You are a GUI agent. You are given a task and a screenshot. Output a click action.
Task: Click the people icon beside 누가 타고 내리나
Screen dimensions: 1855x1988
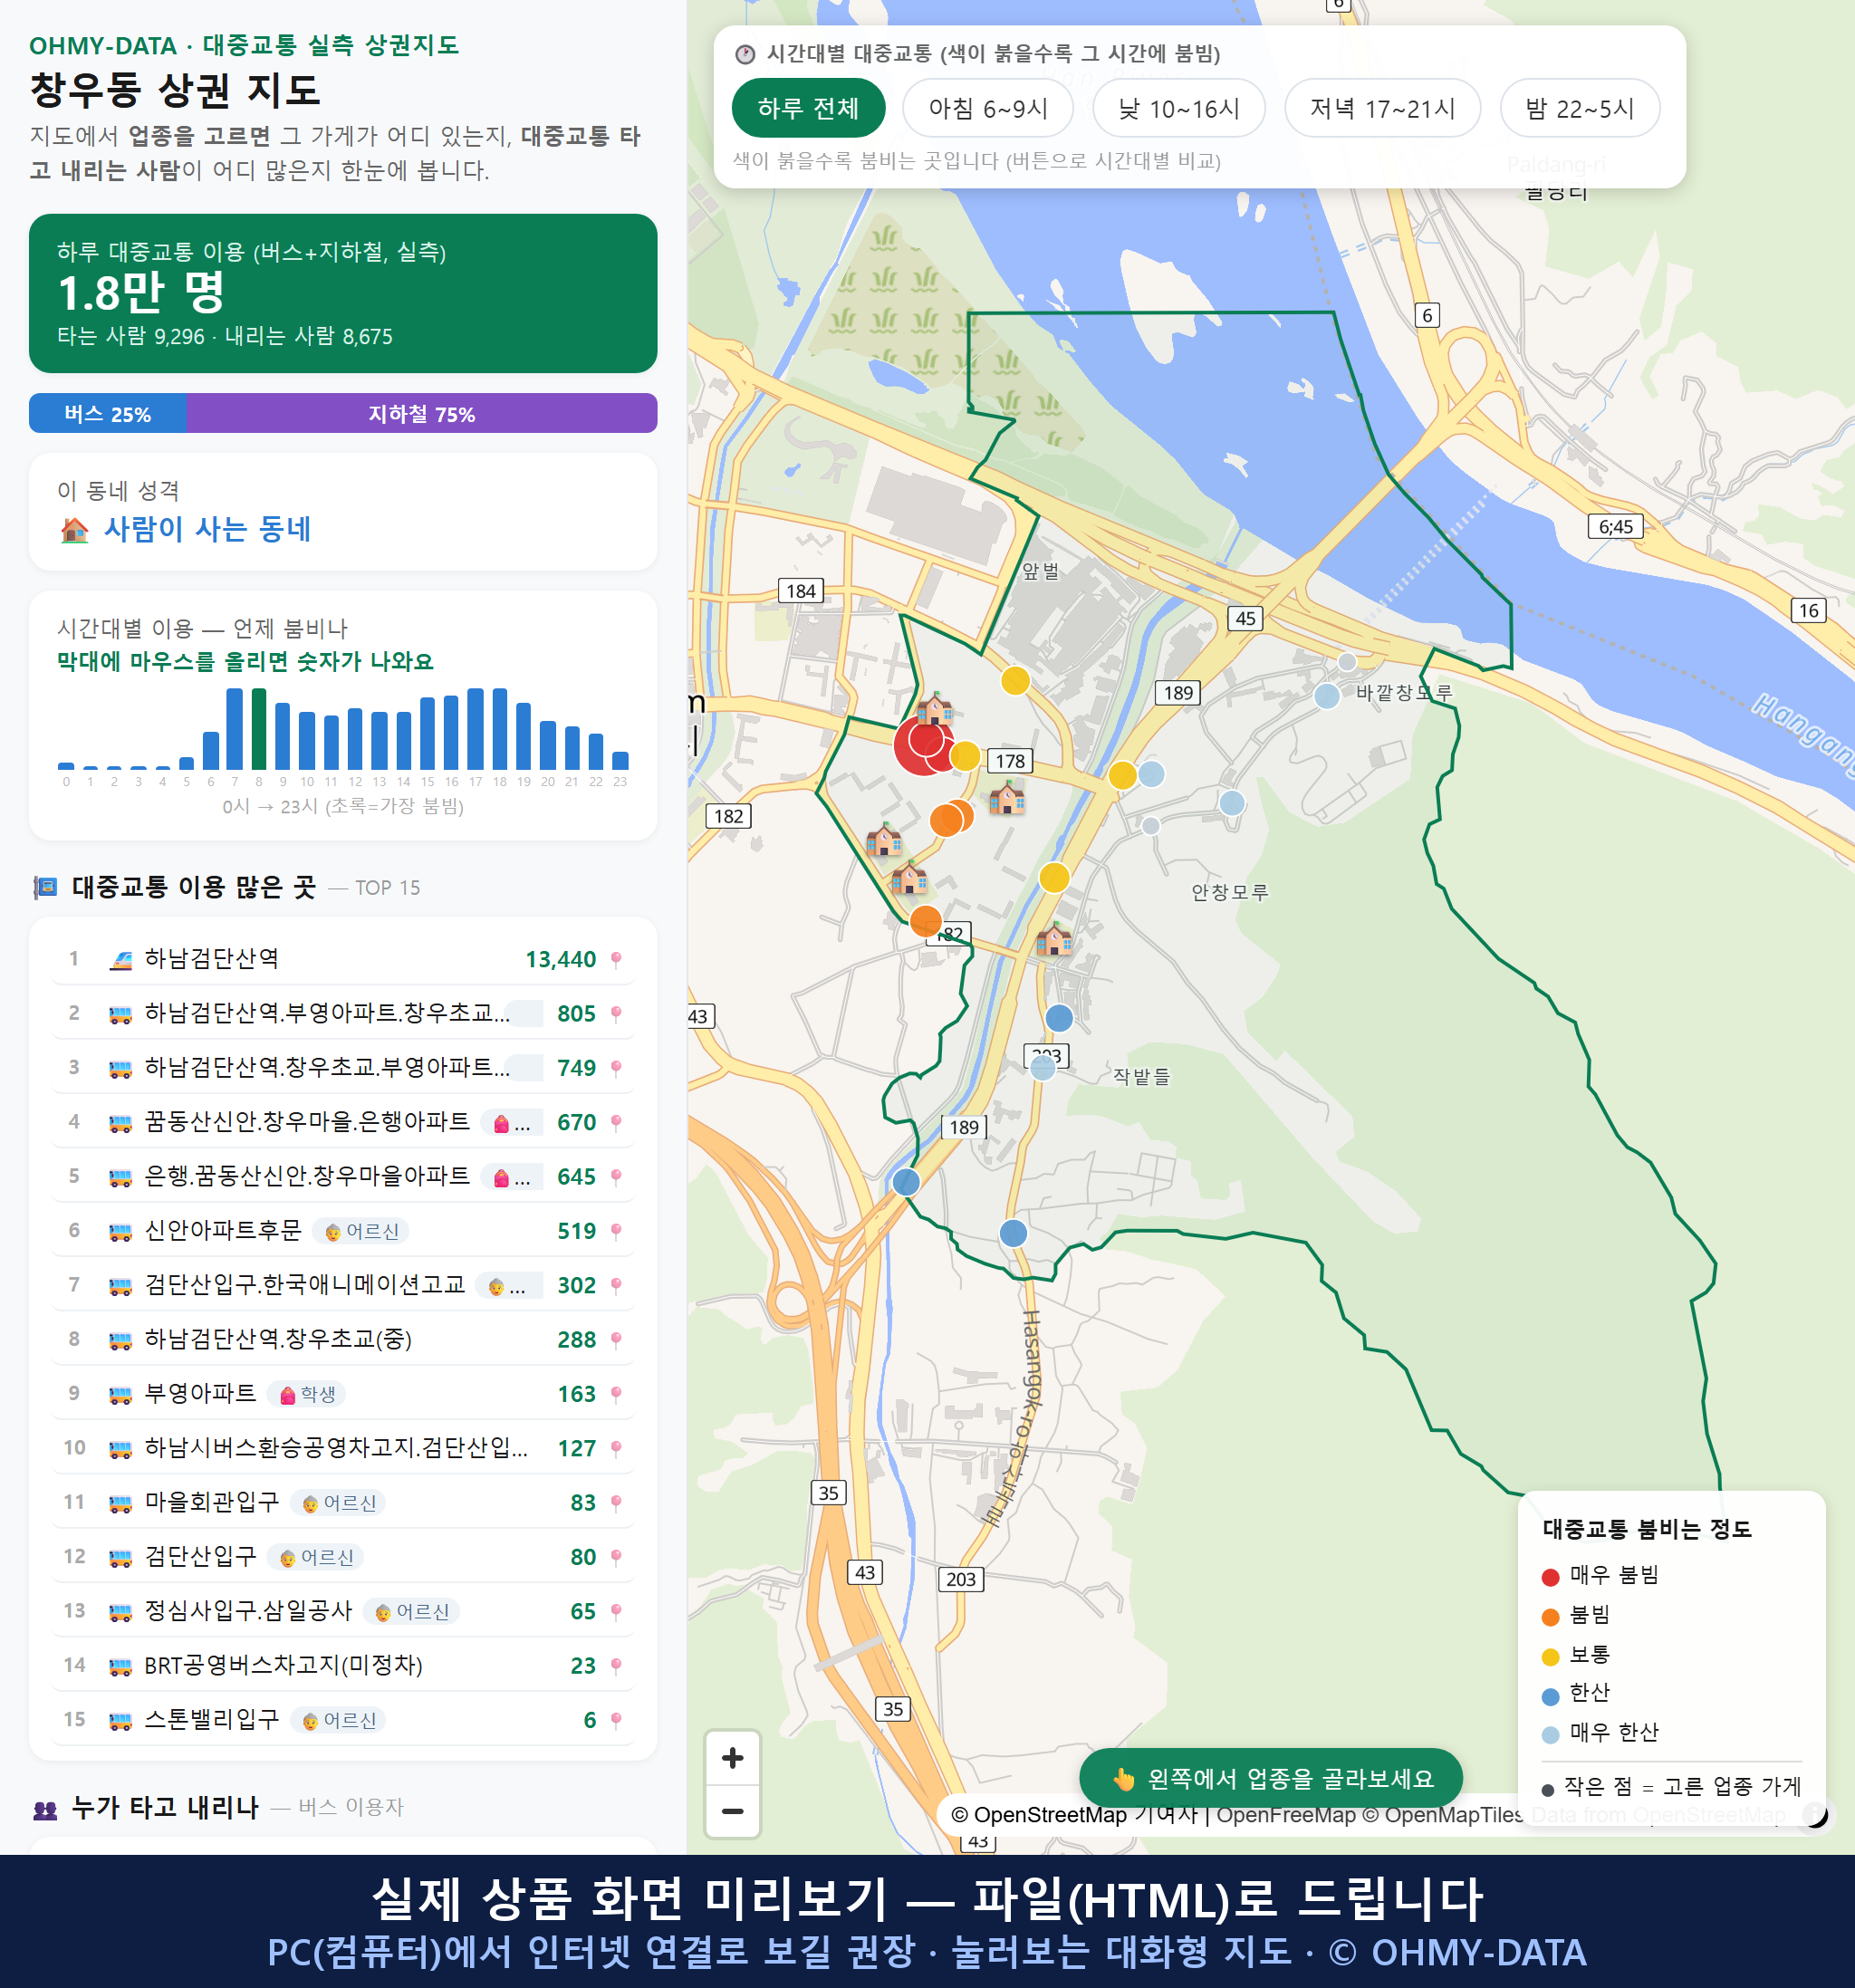45,1808
